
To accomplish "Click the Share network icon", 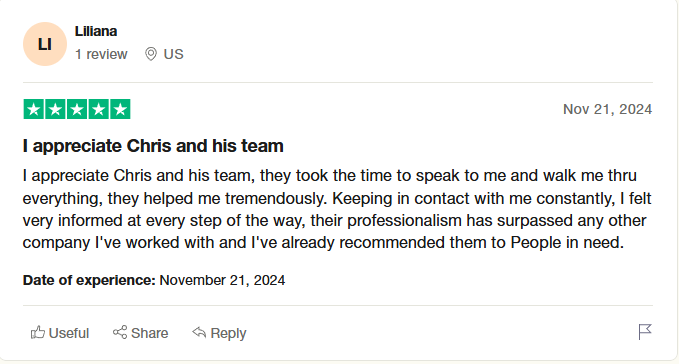I will coord(120,332).
